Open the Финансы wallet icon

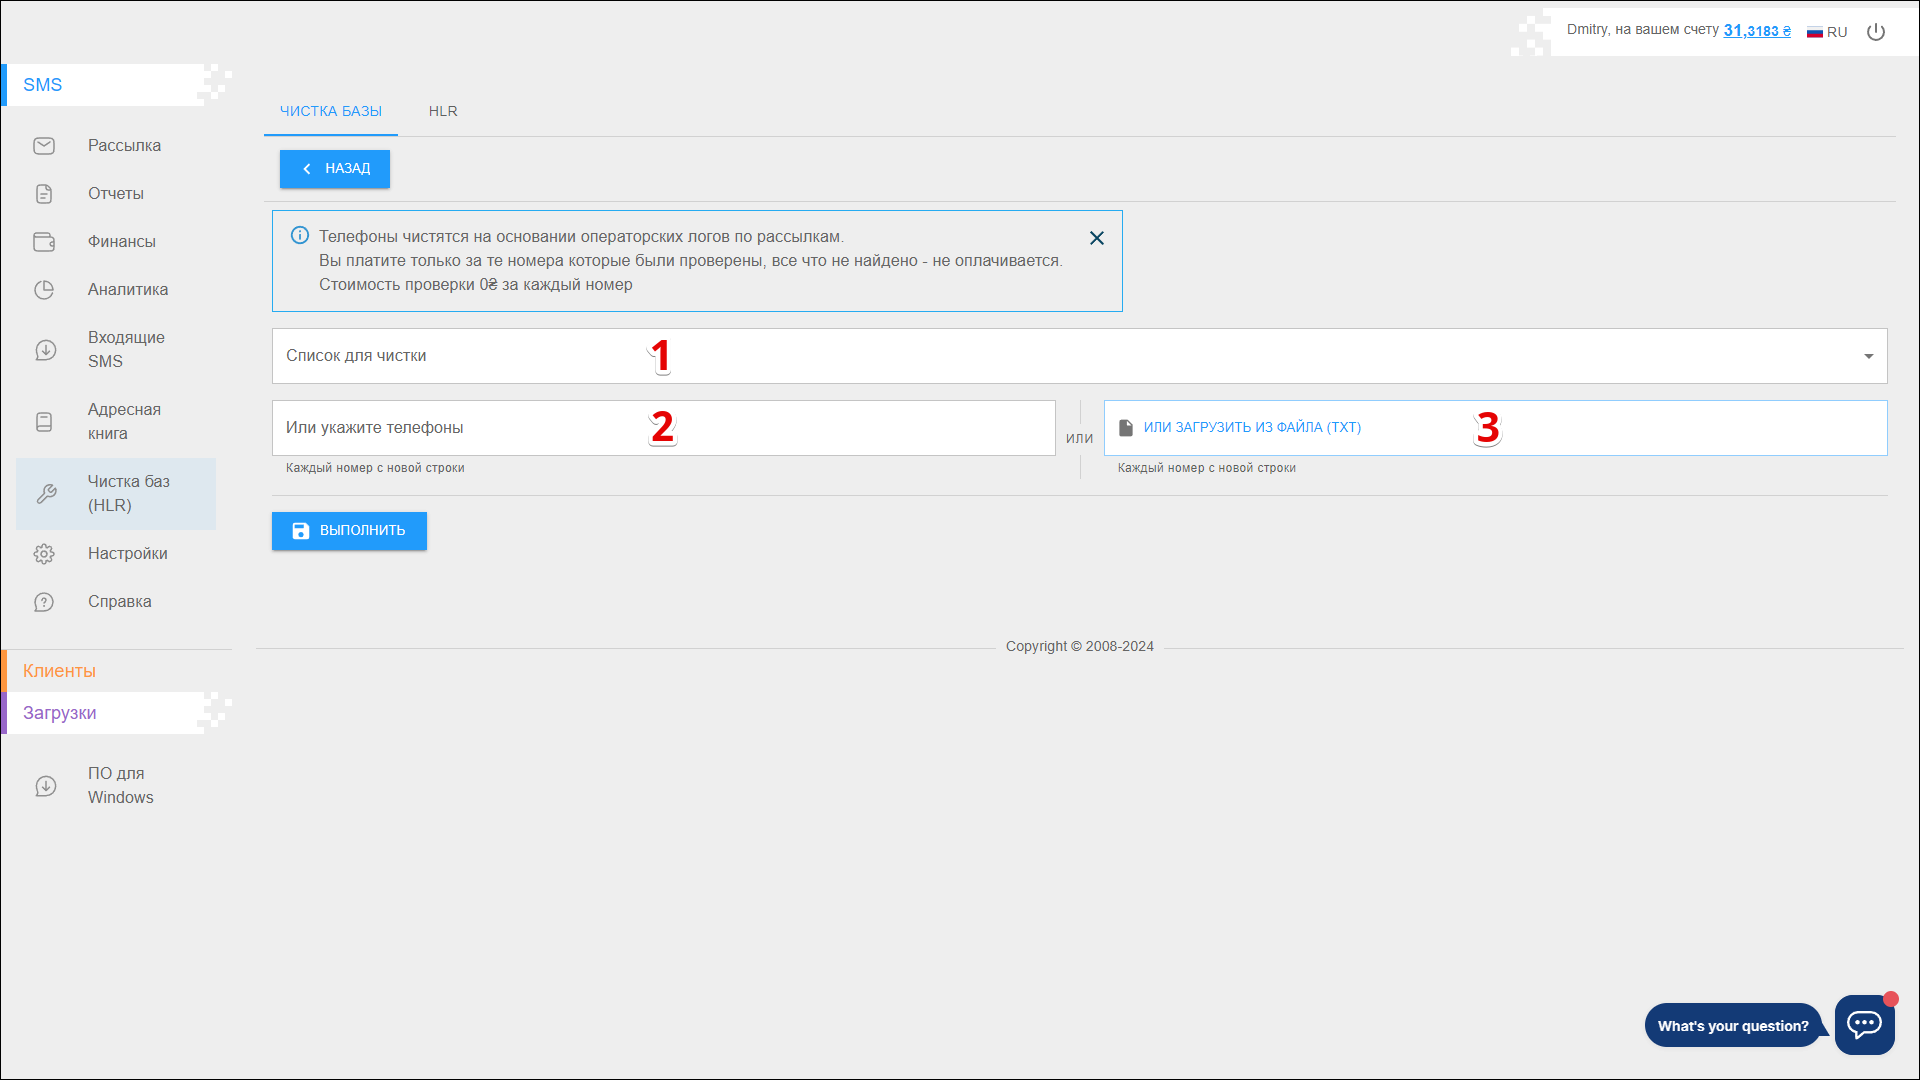pos(44,242)
